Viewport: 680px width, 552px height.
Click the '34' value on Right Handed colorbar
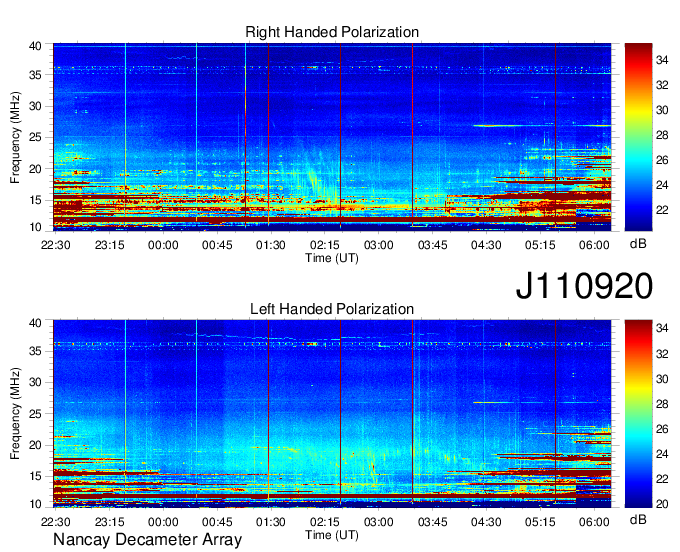pos(662,60)
